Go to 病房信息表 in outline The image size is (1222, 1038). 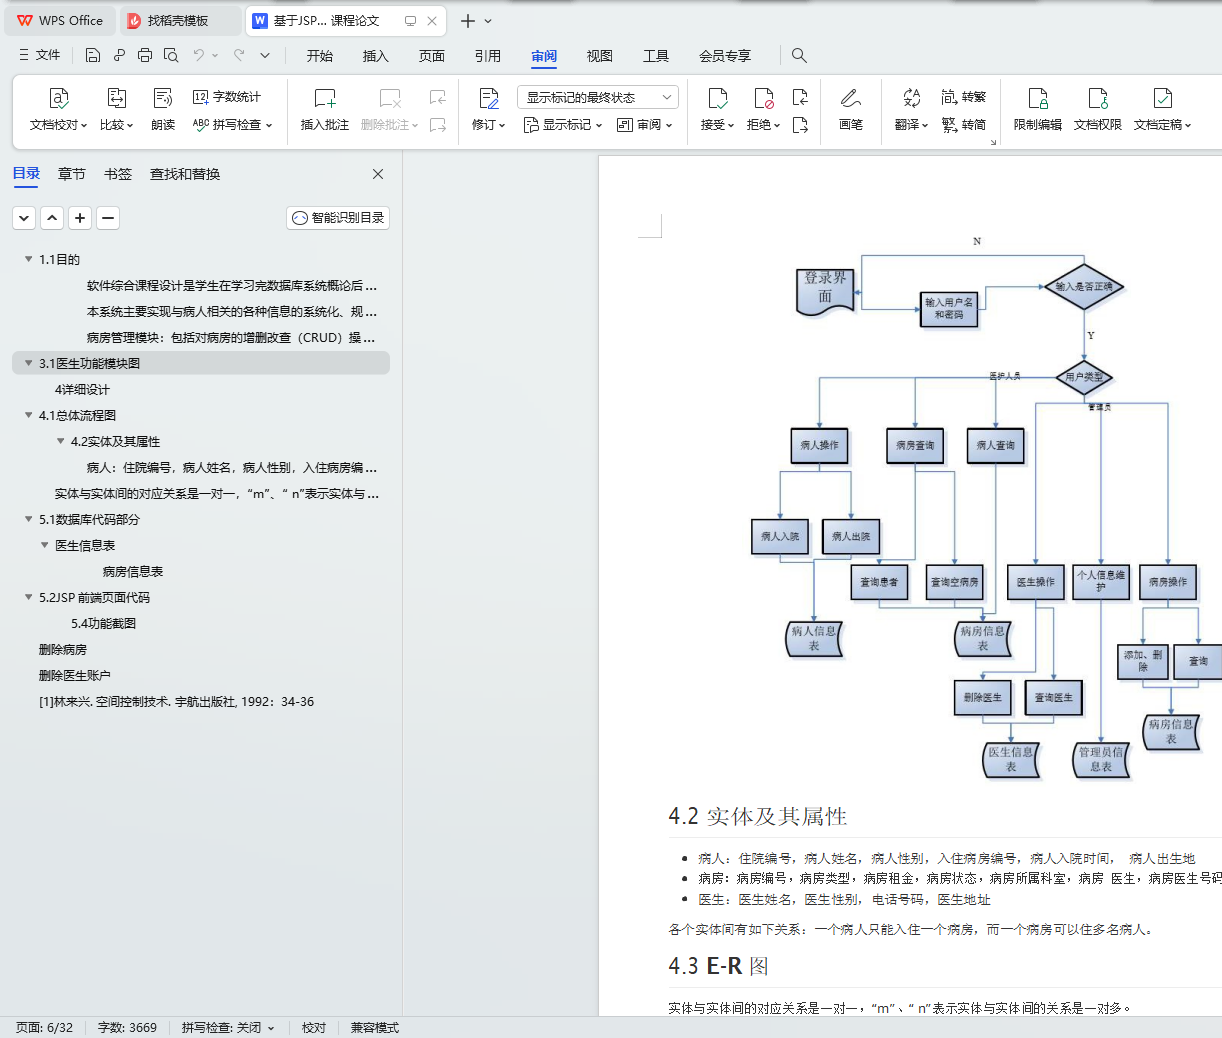coord(133,571)
